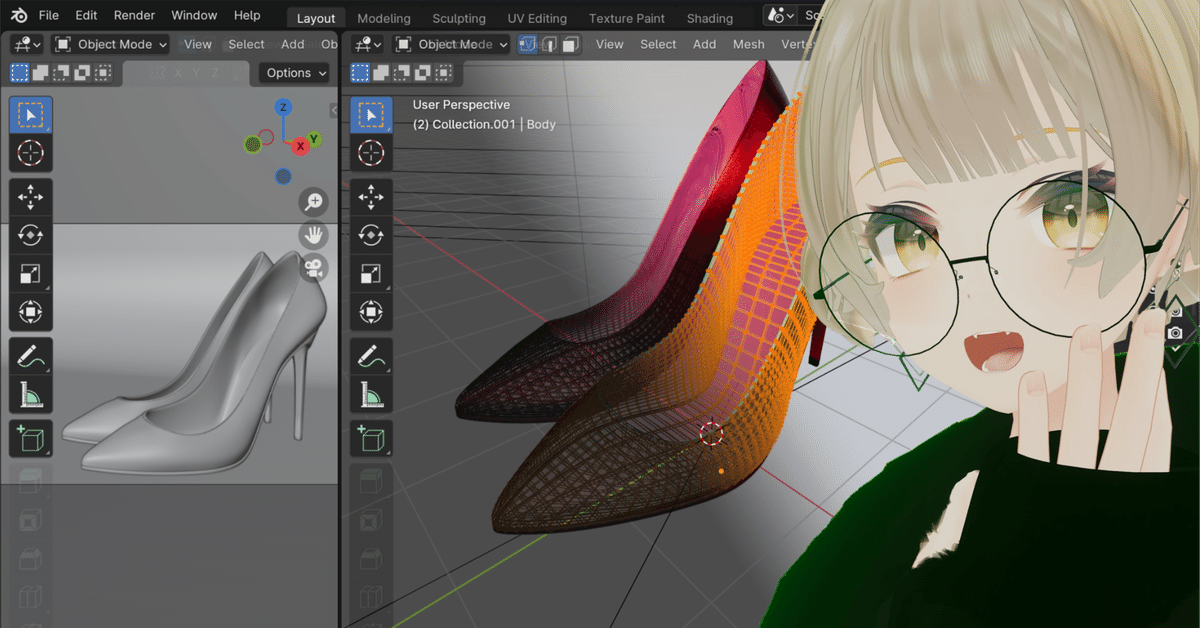
Task: Select the Cursor tool in left viewport
Action: coord(31,153)
